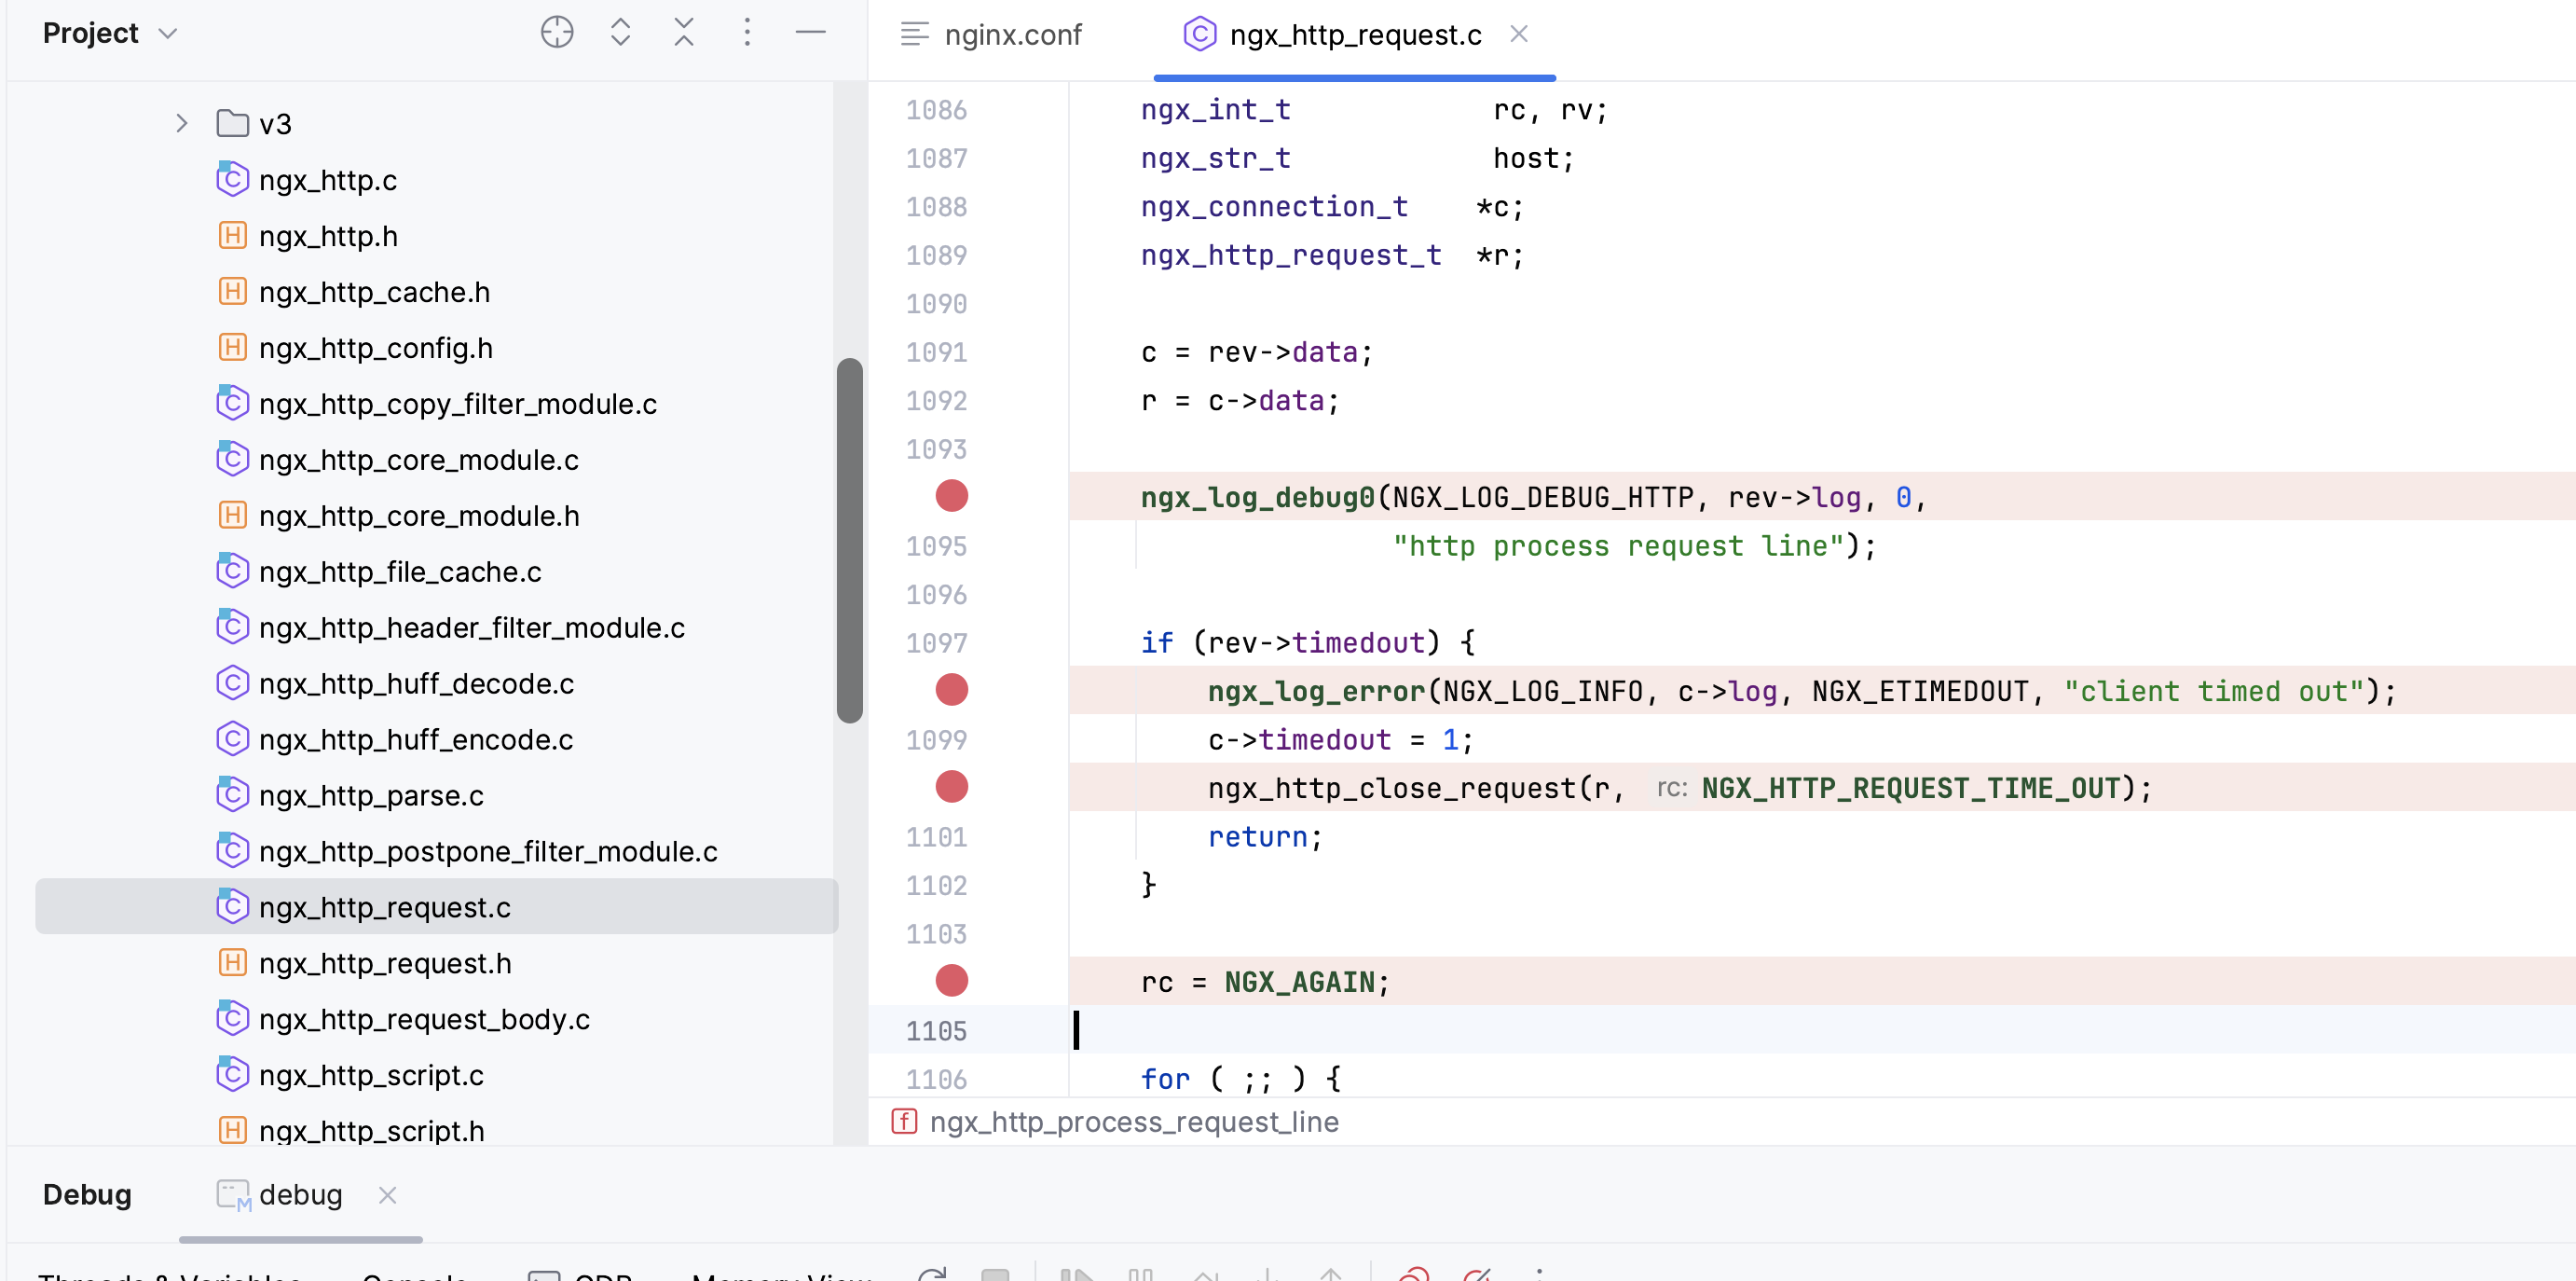Open ngx_http.c in the project tree
Image resolution: width=2576 pixels, height=1281 pixels.
tap(327, 180)
